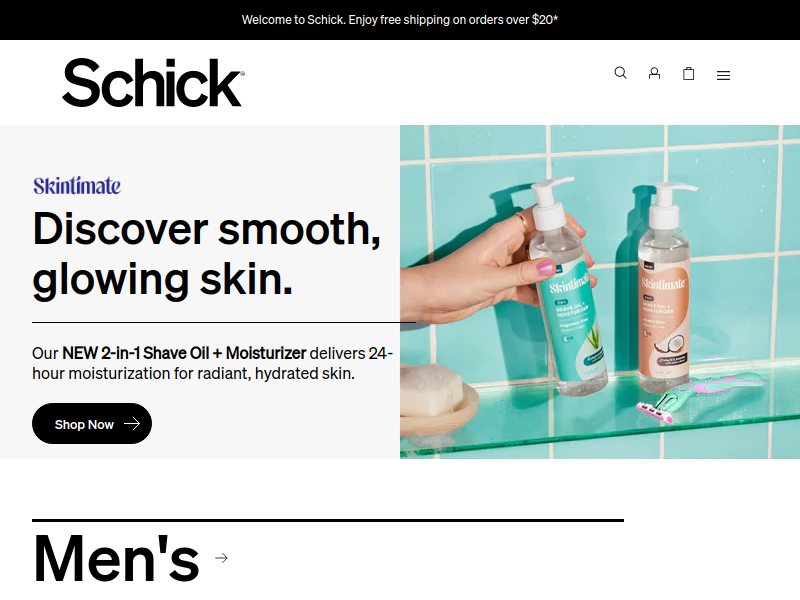Click the Schick logo
The height and width of the screenshot is (600, 800).
tap(153, 82)
